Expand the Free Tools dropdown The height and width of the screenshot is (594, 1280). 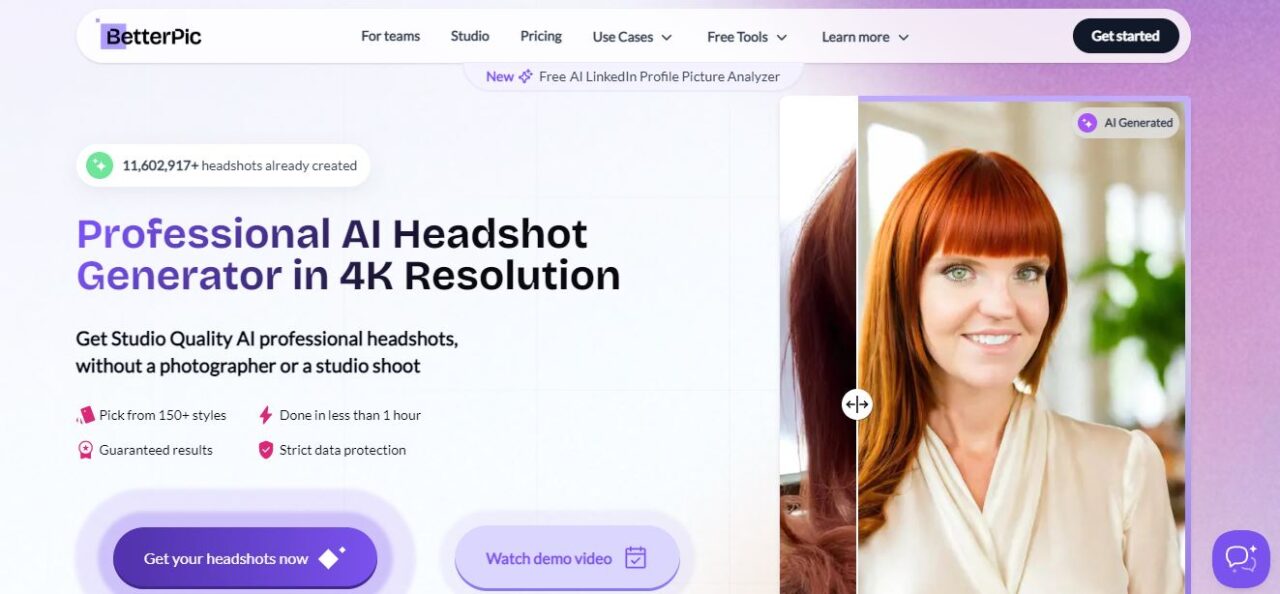[x=747, y=37]
